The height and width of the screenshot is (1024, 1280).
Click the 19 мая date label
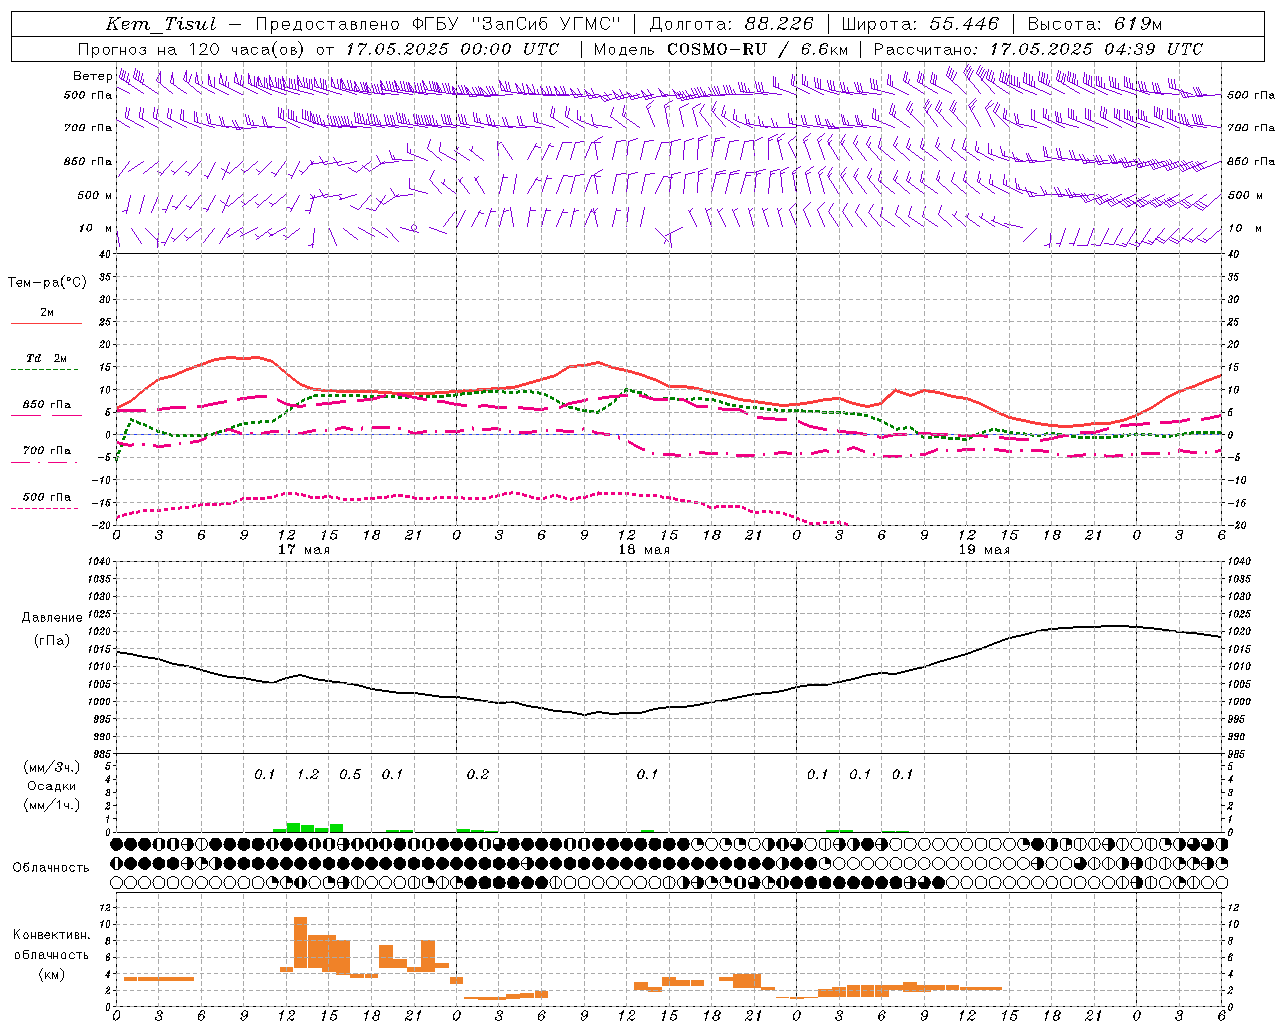(984, 550)
